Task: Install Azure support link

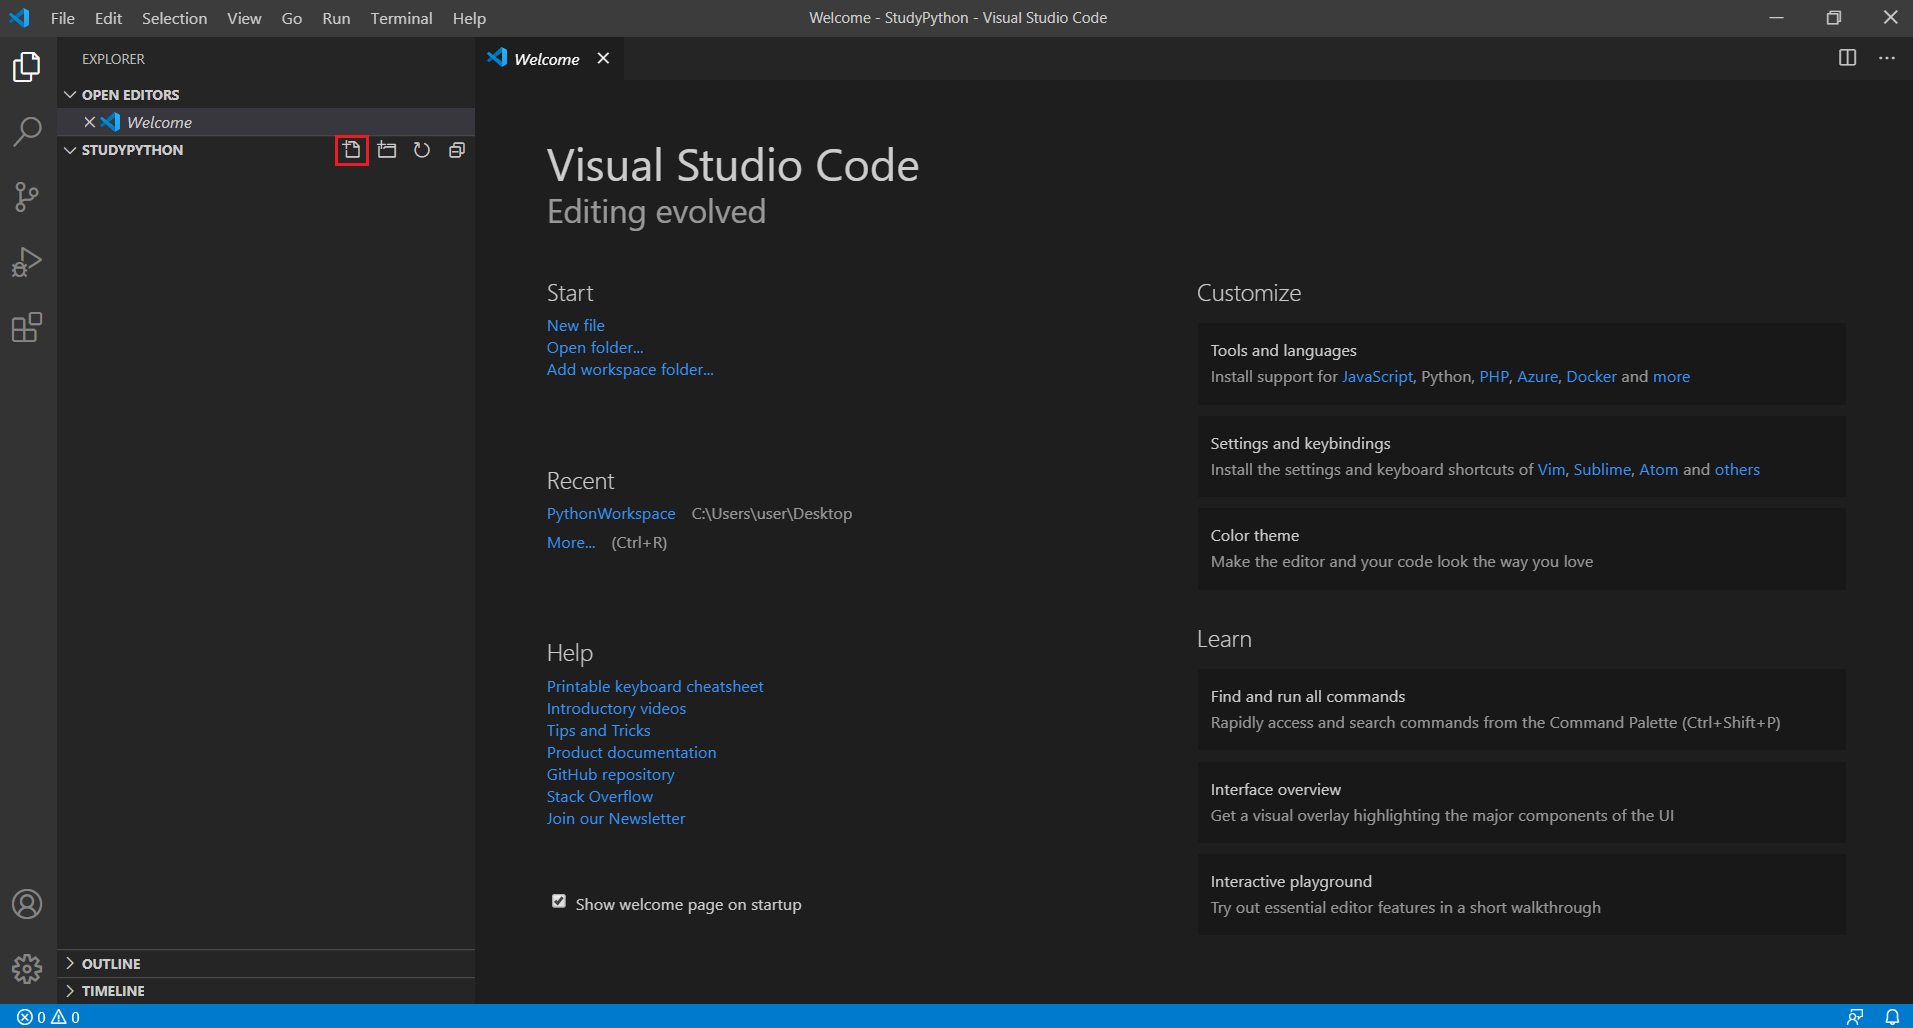Action: 1537,377
